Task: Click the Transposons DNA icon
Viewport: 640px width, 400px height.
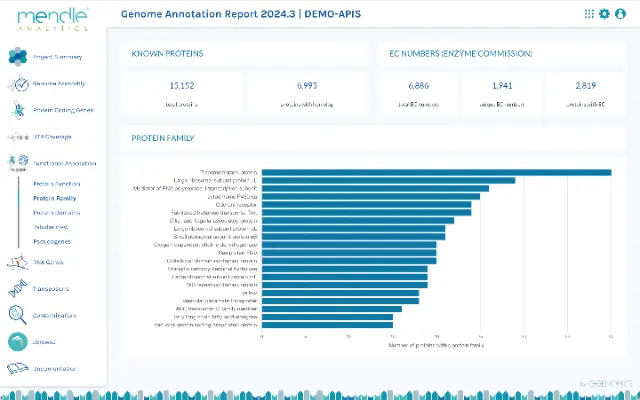Action: 18,289
